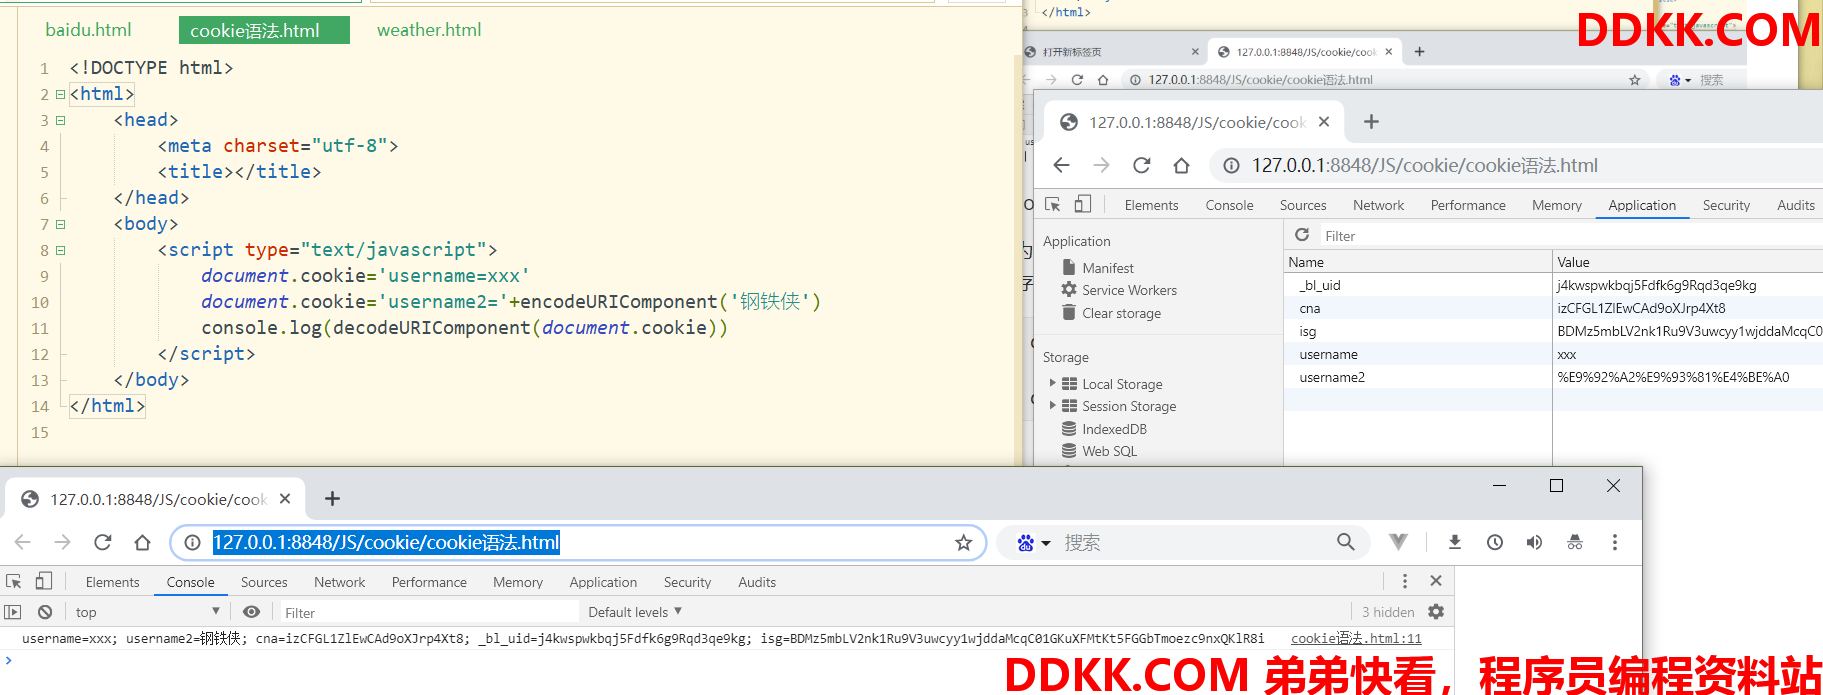Image resolution: width=1823 pixels, height=695 pixels.
Task: Click home icon in upper-right browser
Action: [1181, 165]
